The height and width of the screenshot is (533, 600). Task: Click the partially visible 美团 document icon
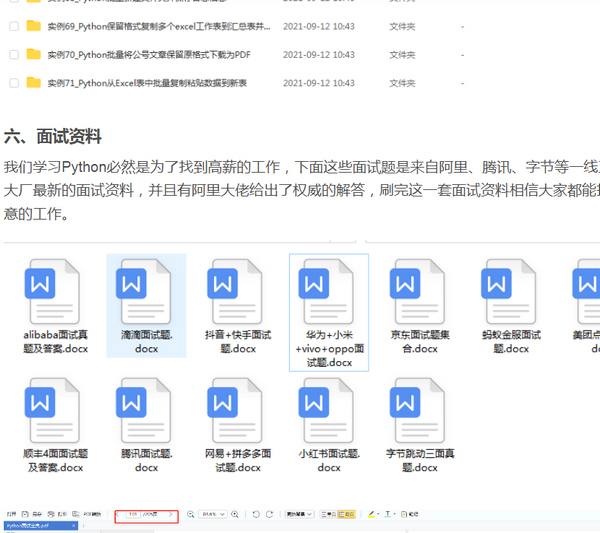(586, 292)
